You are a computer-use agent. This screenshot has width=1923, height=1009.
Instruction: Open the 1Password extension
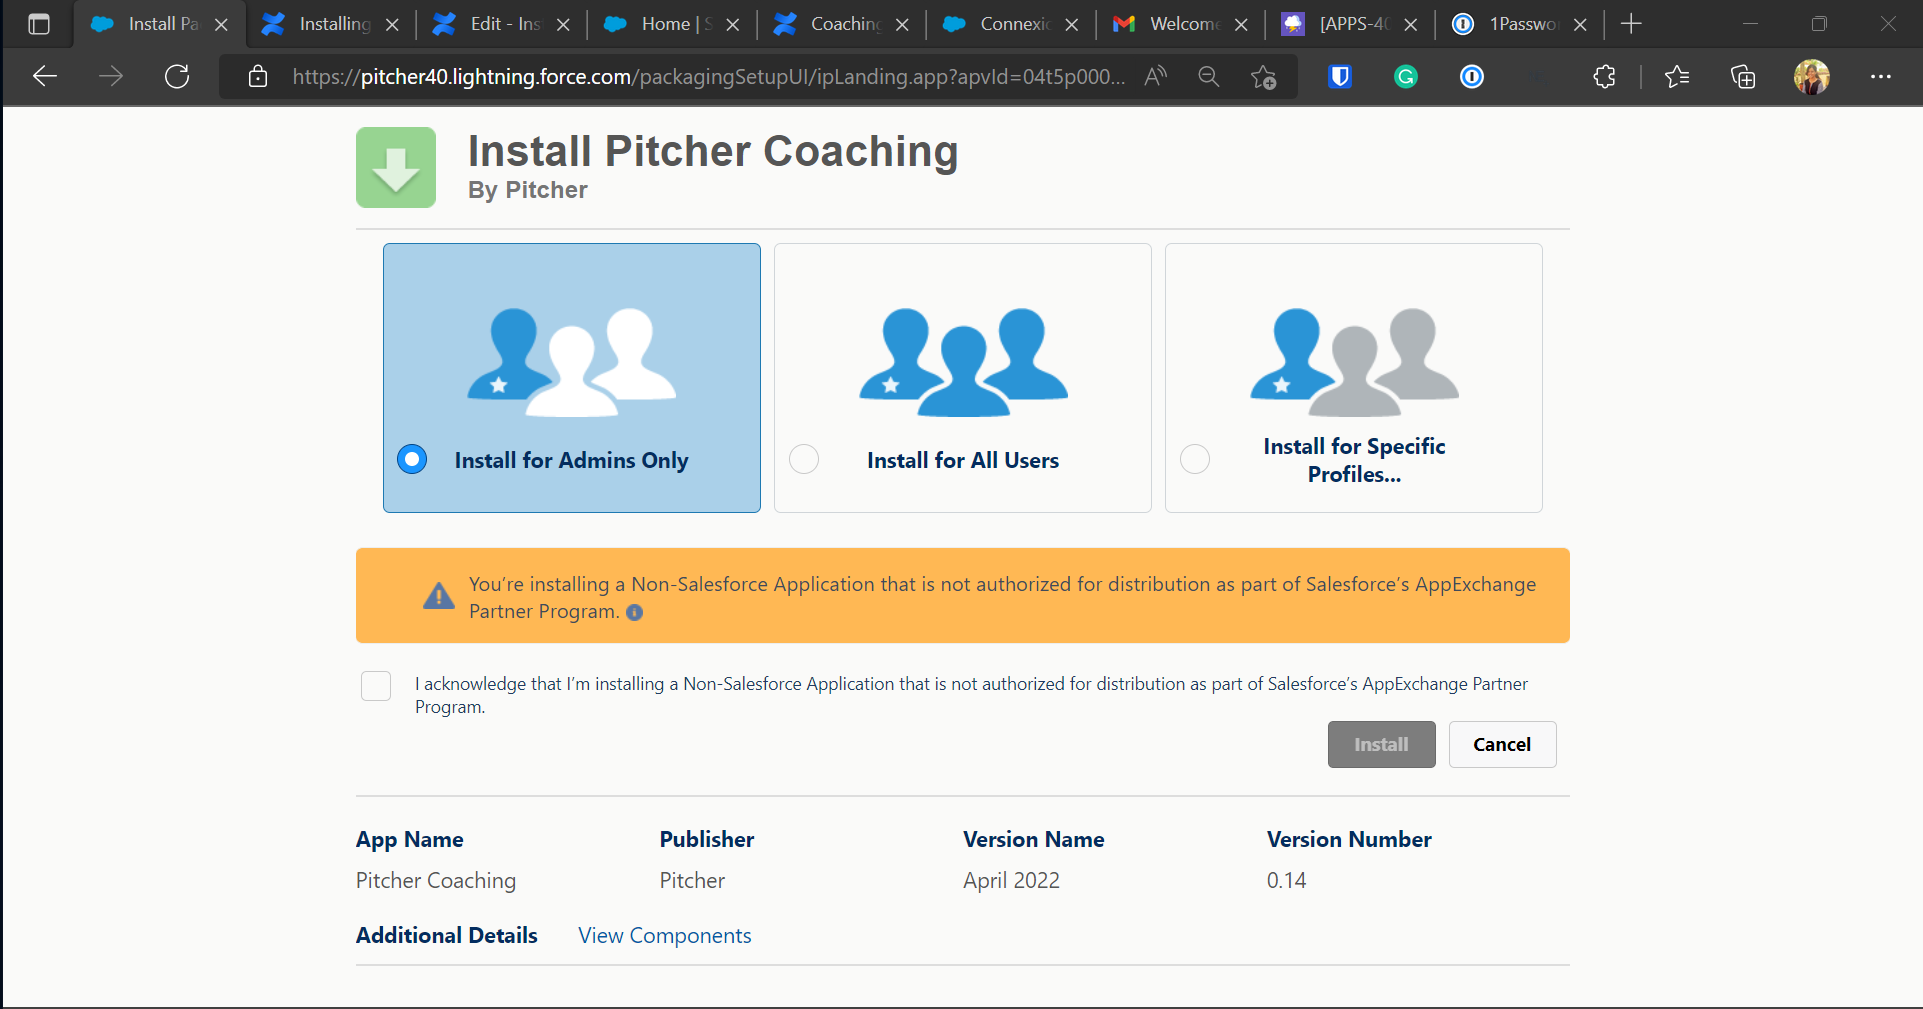(1471, 76)
